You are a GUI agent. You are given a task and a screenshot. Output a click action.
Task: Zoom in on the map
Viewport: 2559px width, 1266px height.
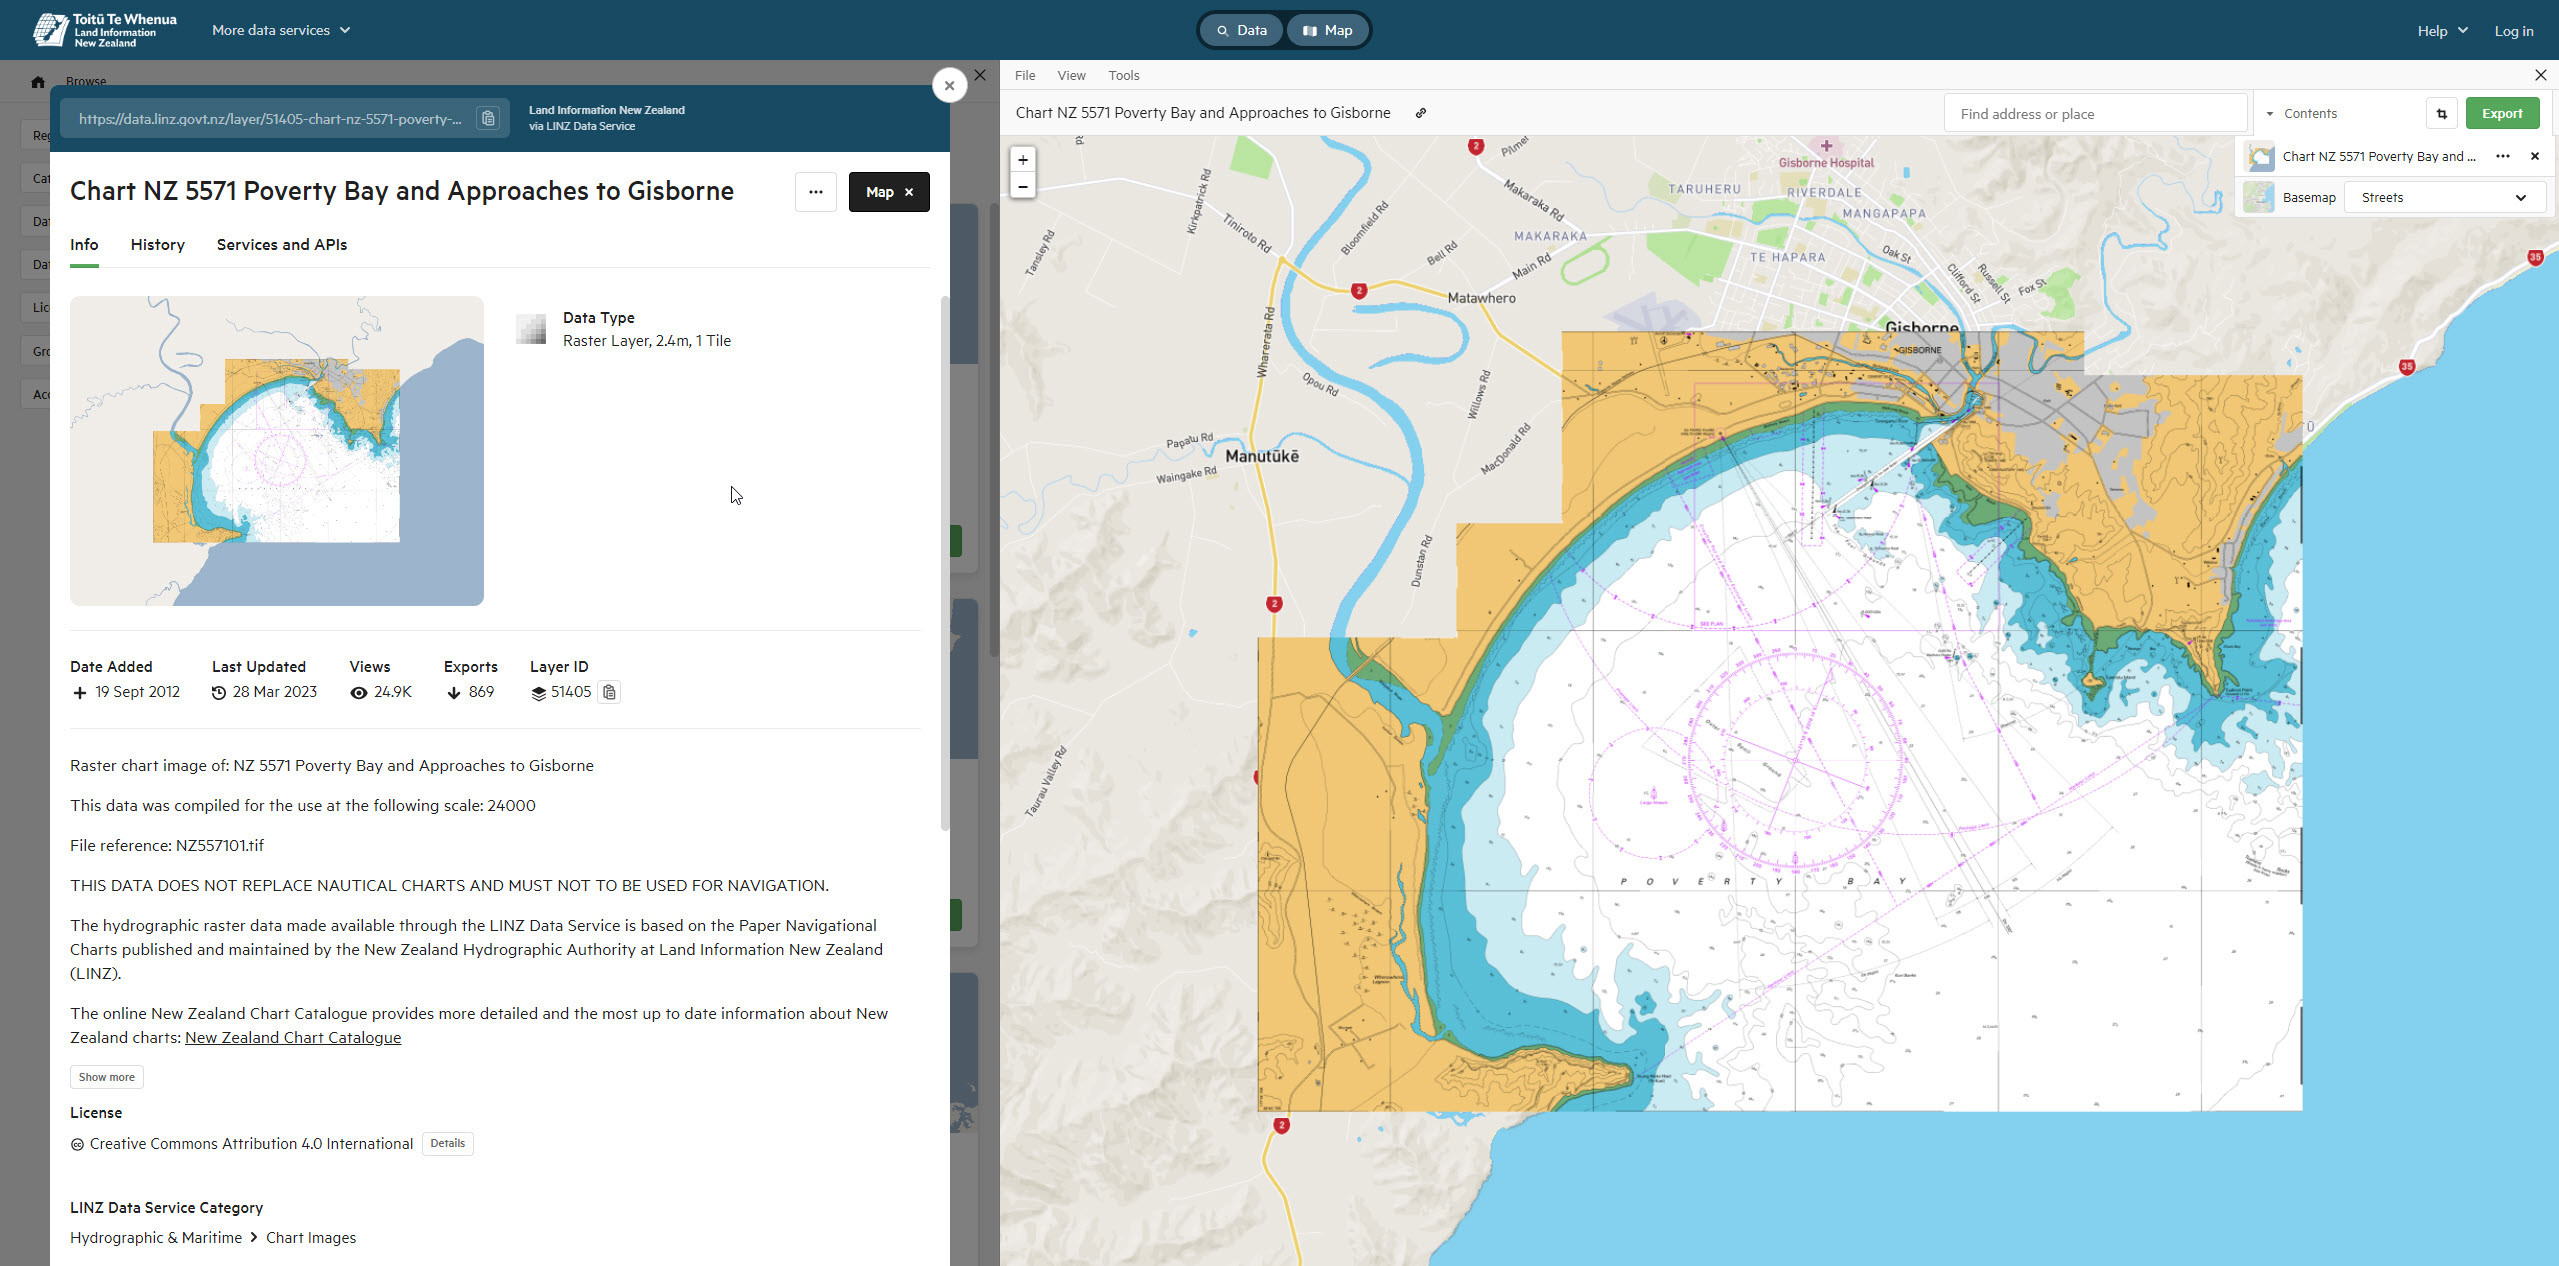coord(1023,160)
